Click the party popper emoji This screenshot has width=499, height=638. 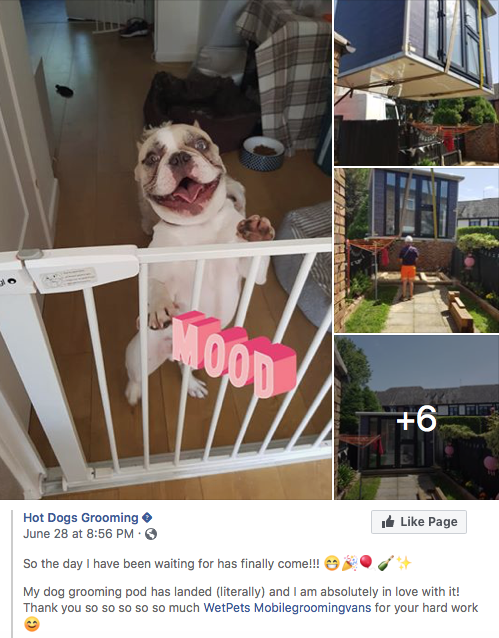(x=350, y=564)
